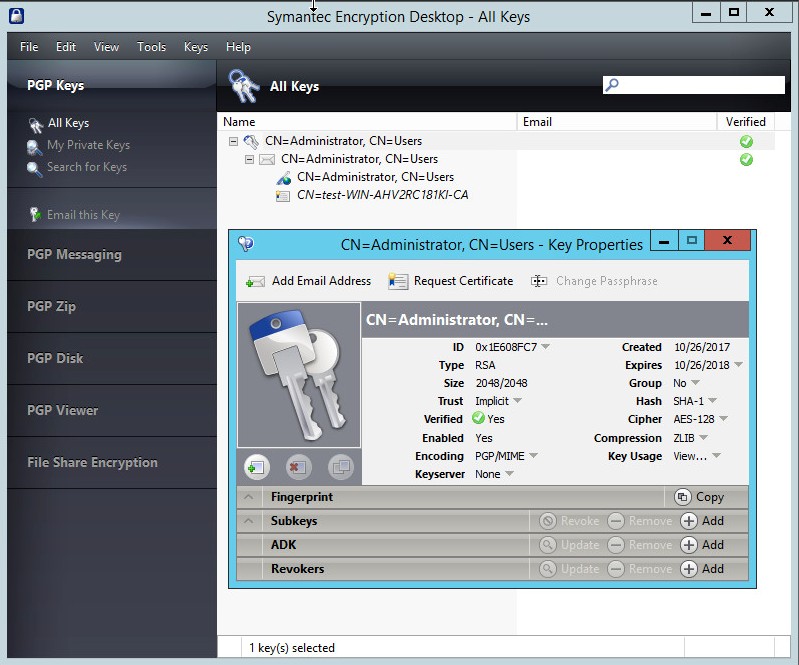This screenshot has height=665, width=799.
Task: Click the key pair icon of top-level Administrator row
Action: click(251, 142)
